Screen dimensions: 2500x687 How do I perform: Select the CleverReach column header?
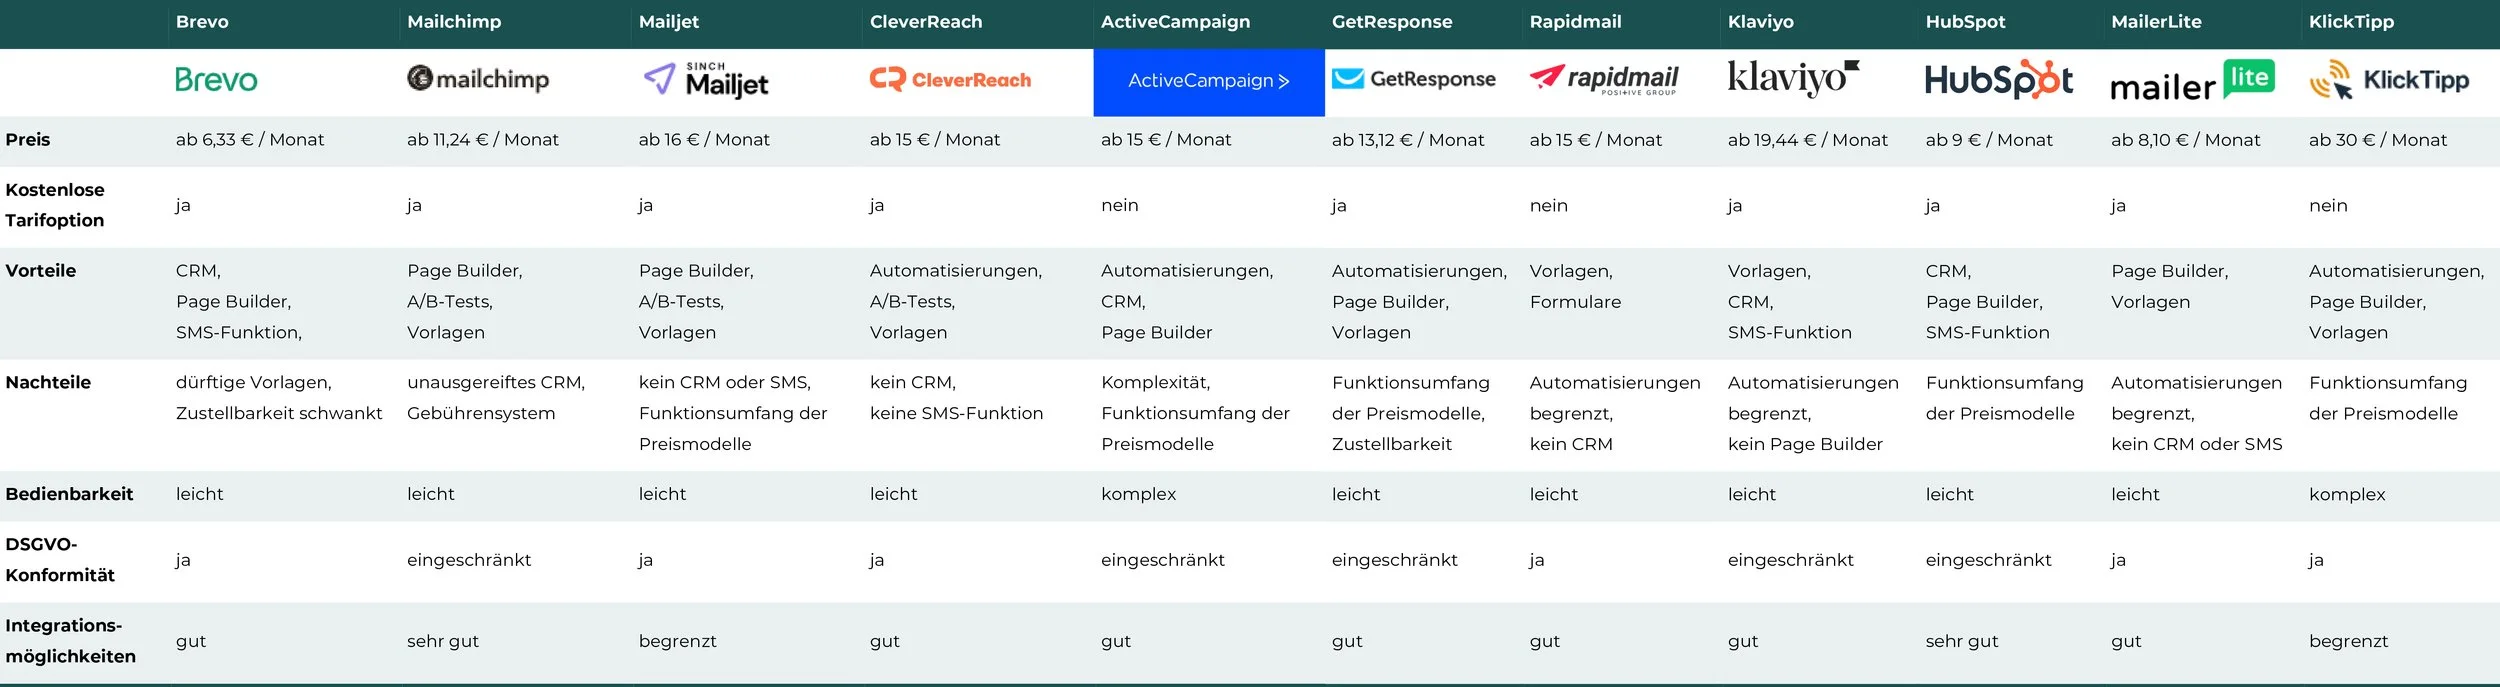[926, 22]
